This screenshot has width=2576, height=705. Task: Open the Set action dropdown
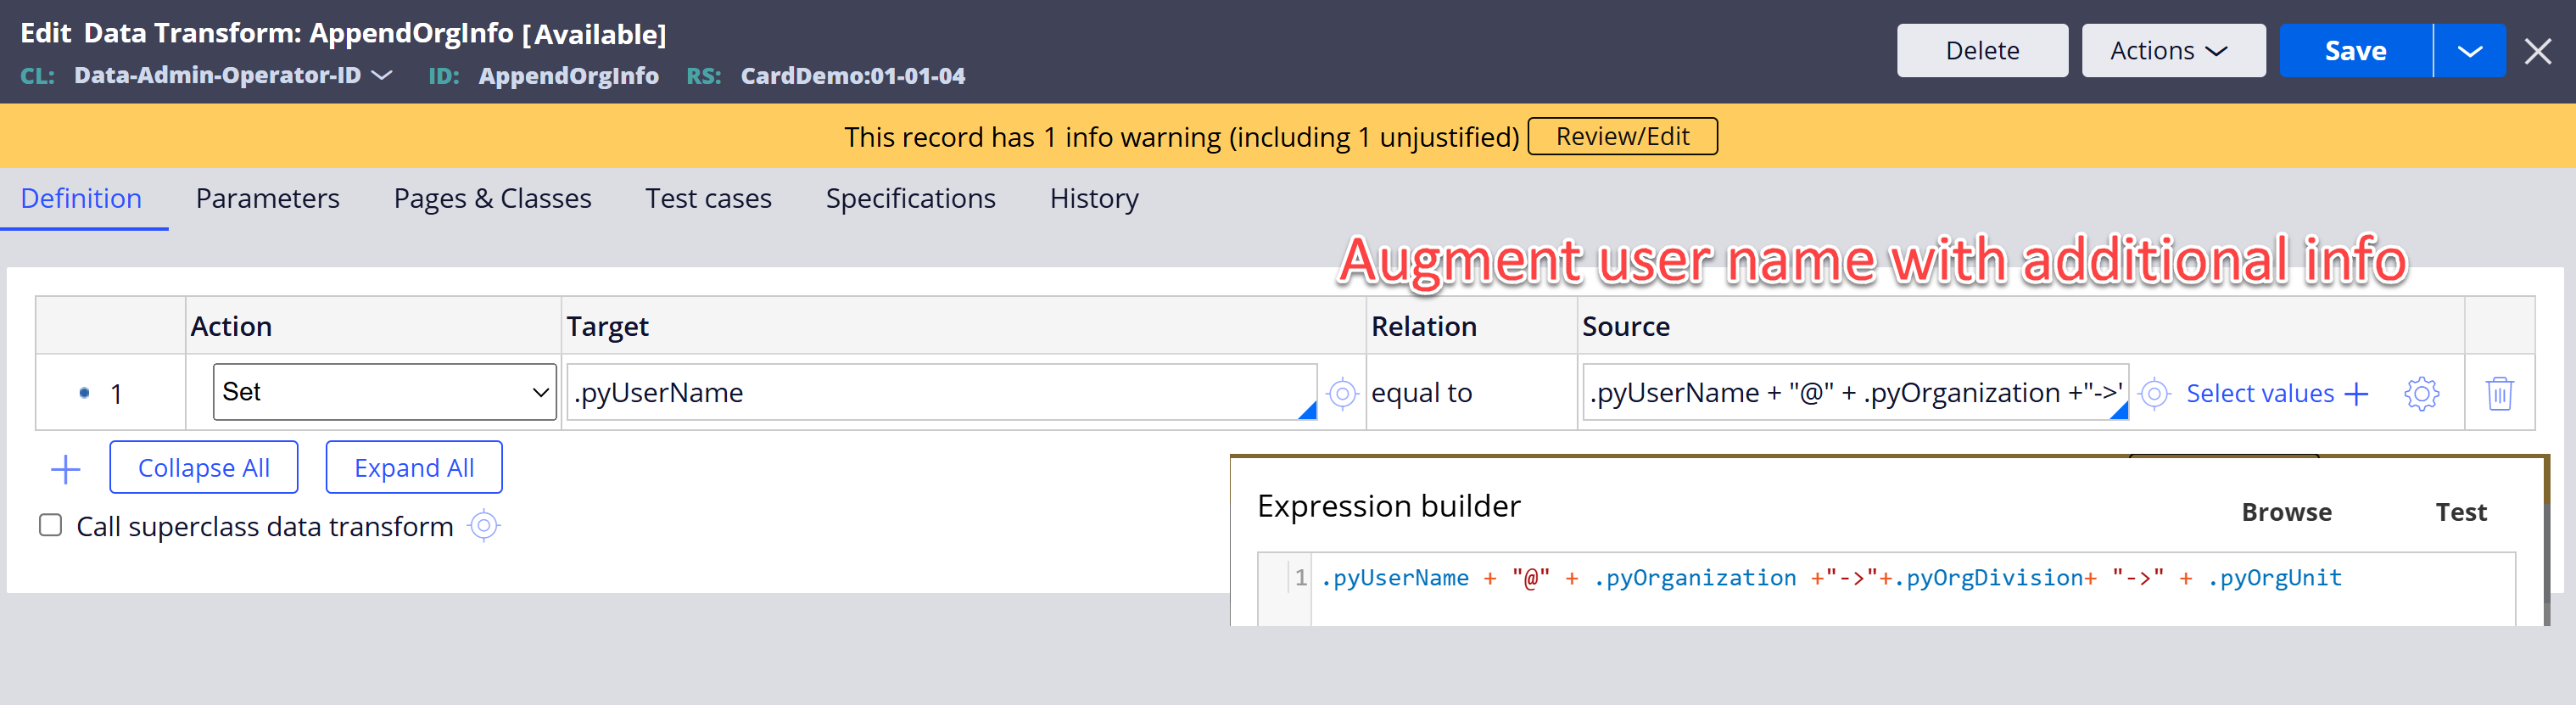(384, 392)
